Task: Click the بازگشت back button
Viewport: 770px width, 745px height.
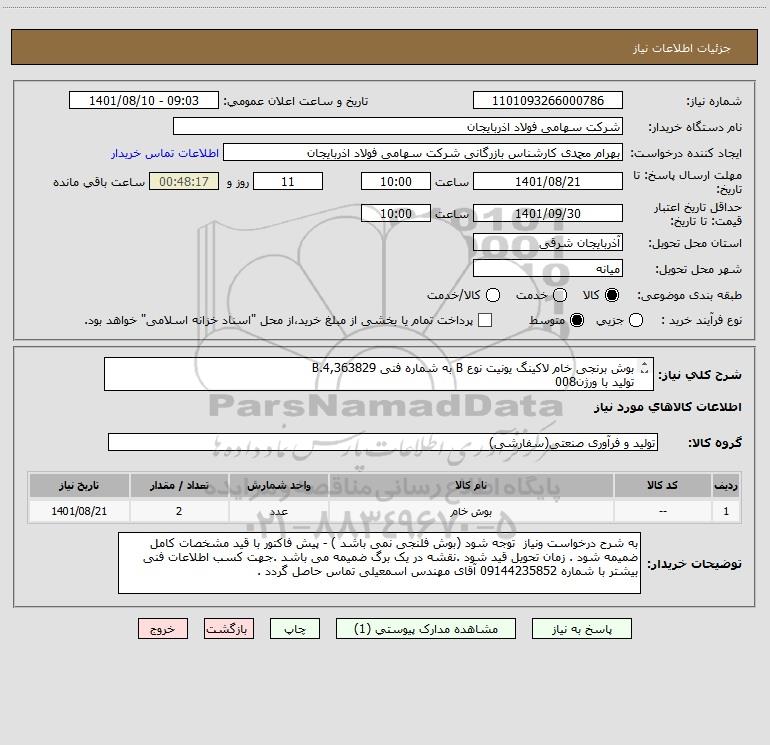Action: click(229, 629)
